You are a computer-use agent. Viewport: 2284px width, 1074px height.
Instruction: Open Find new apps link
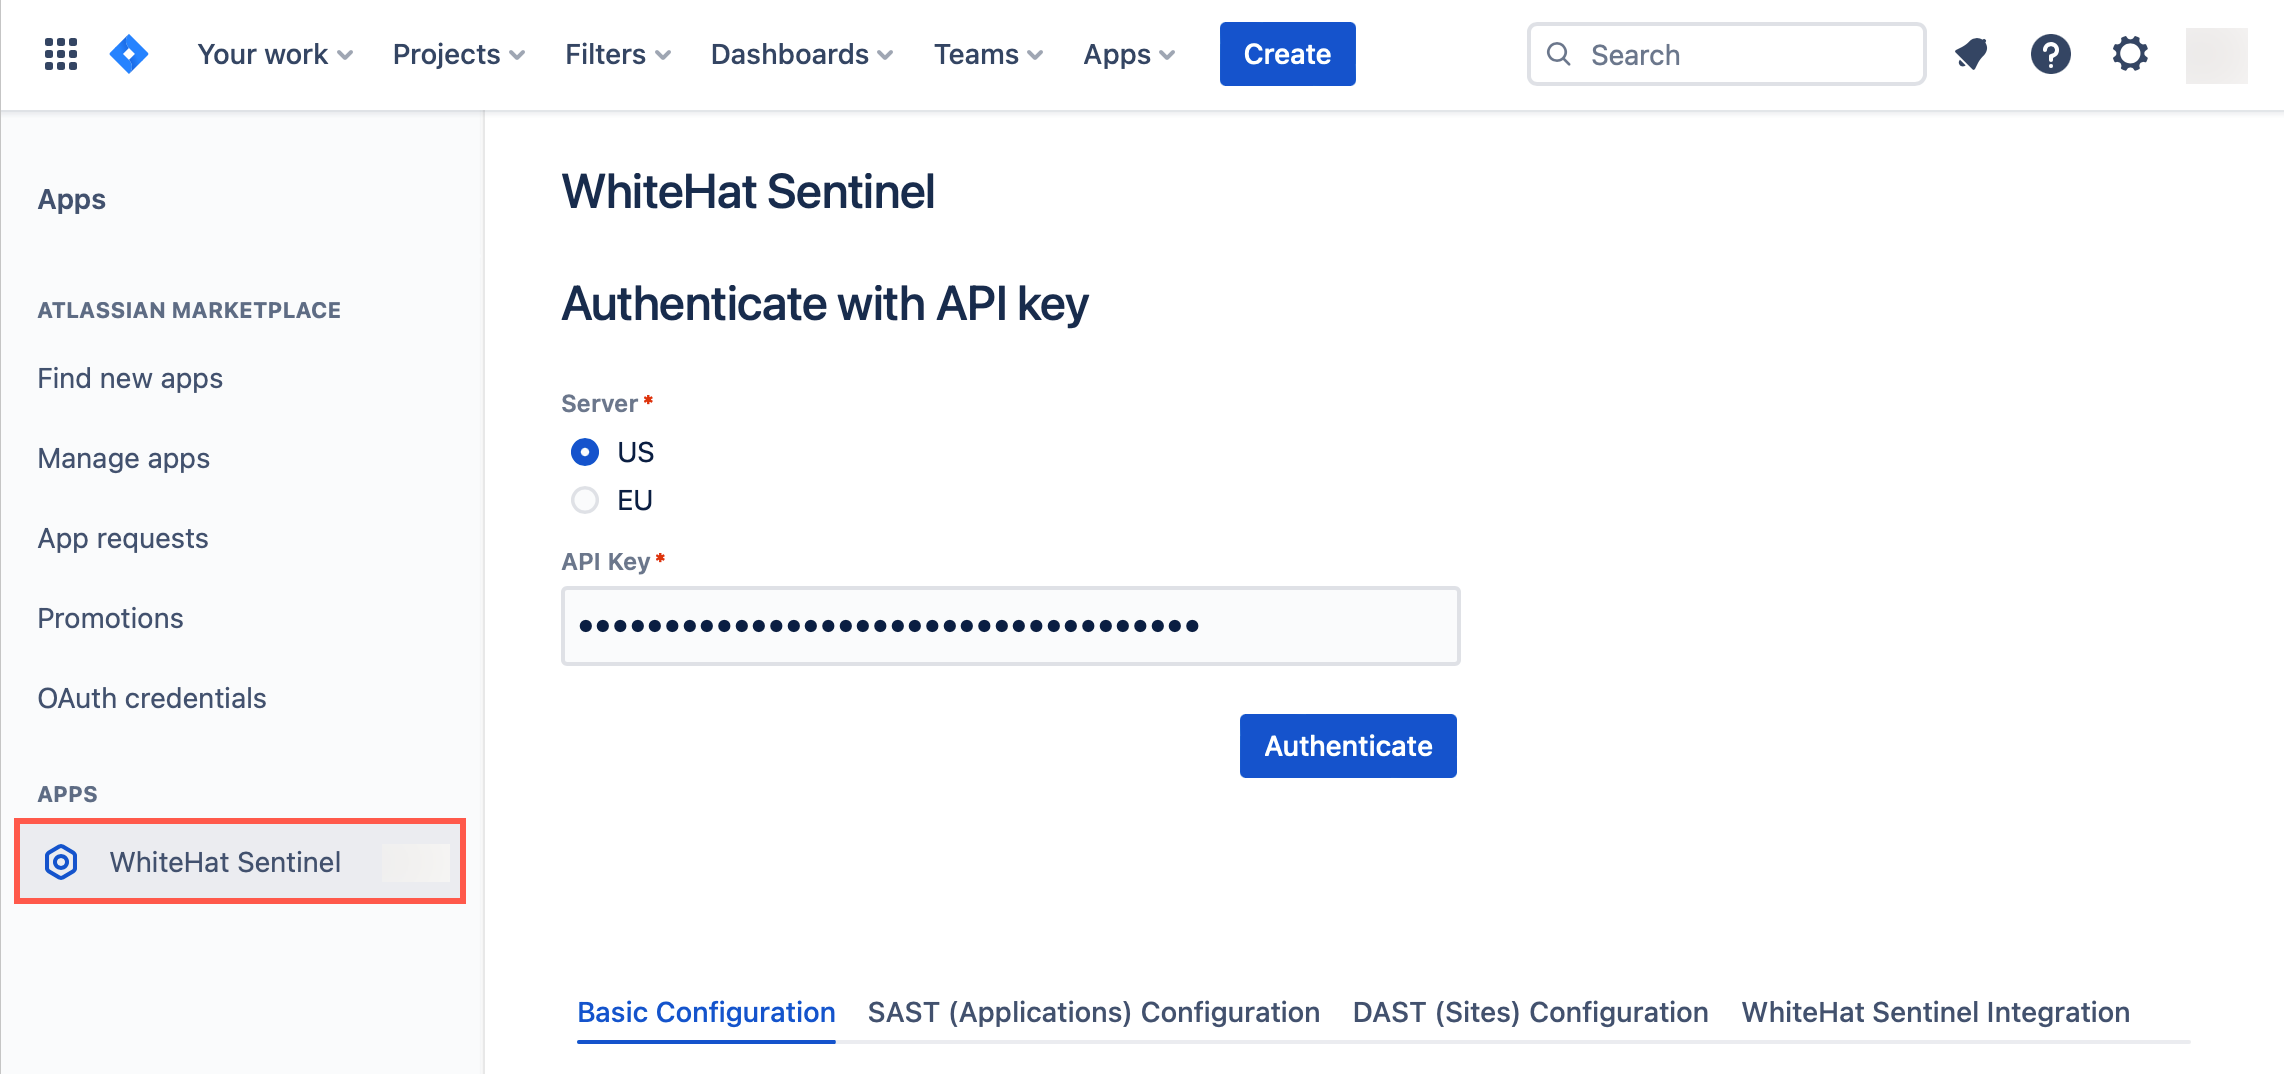(x=130, y=378)
